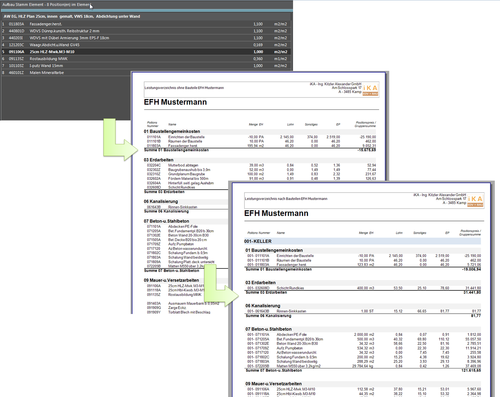The image size is (500, 397).
Task: Click the IKA logo on the first report
Action: pos(371,90)
